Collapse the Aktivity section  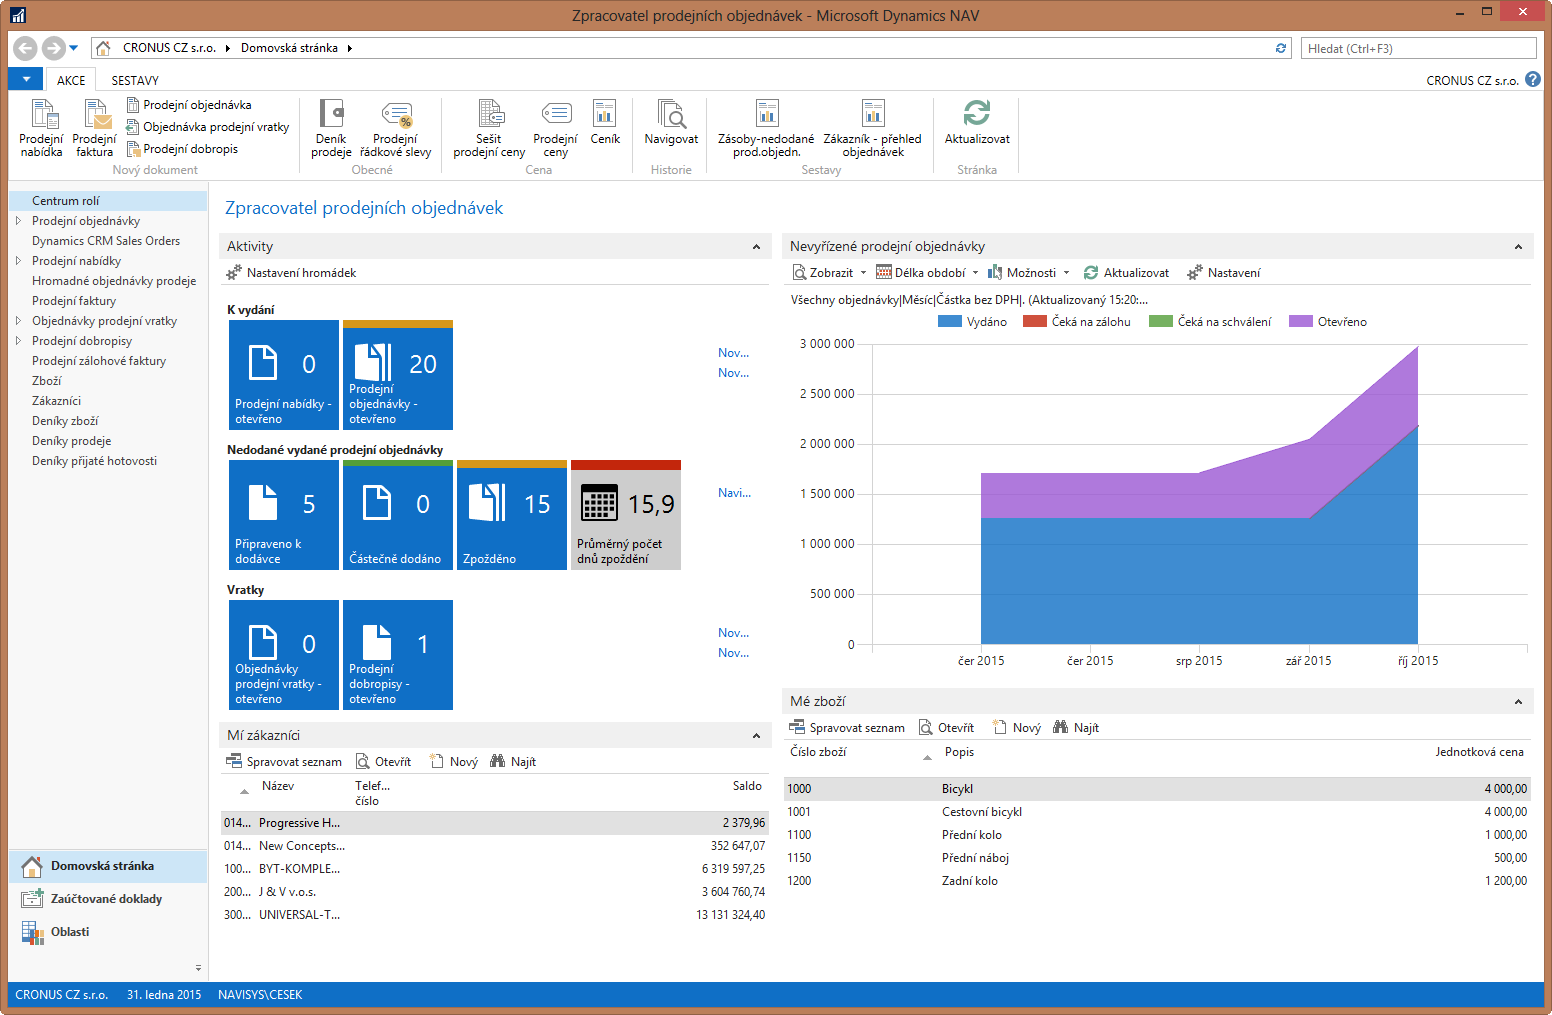(756, 247)
